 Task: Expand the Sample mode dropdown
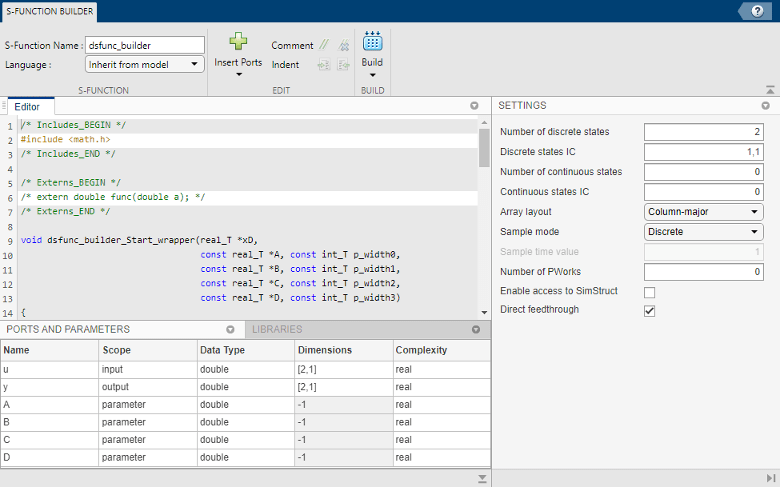coord(704,232)
